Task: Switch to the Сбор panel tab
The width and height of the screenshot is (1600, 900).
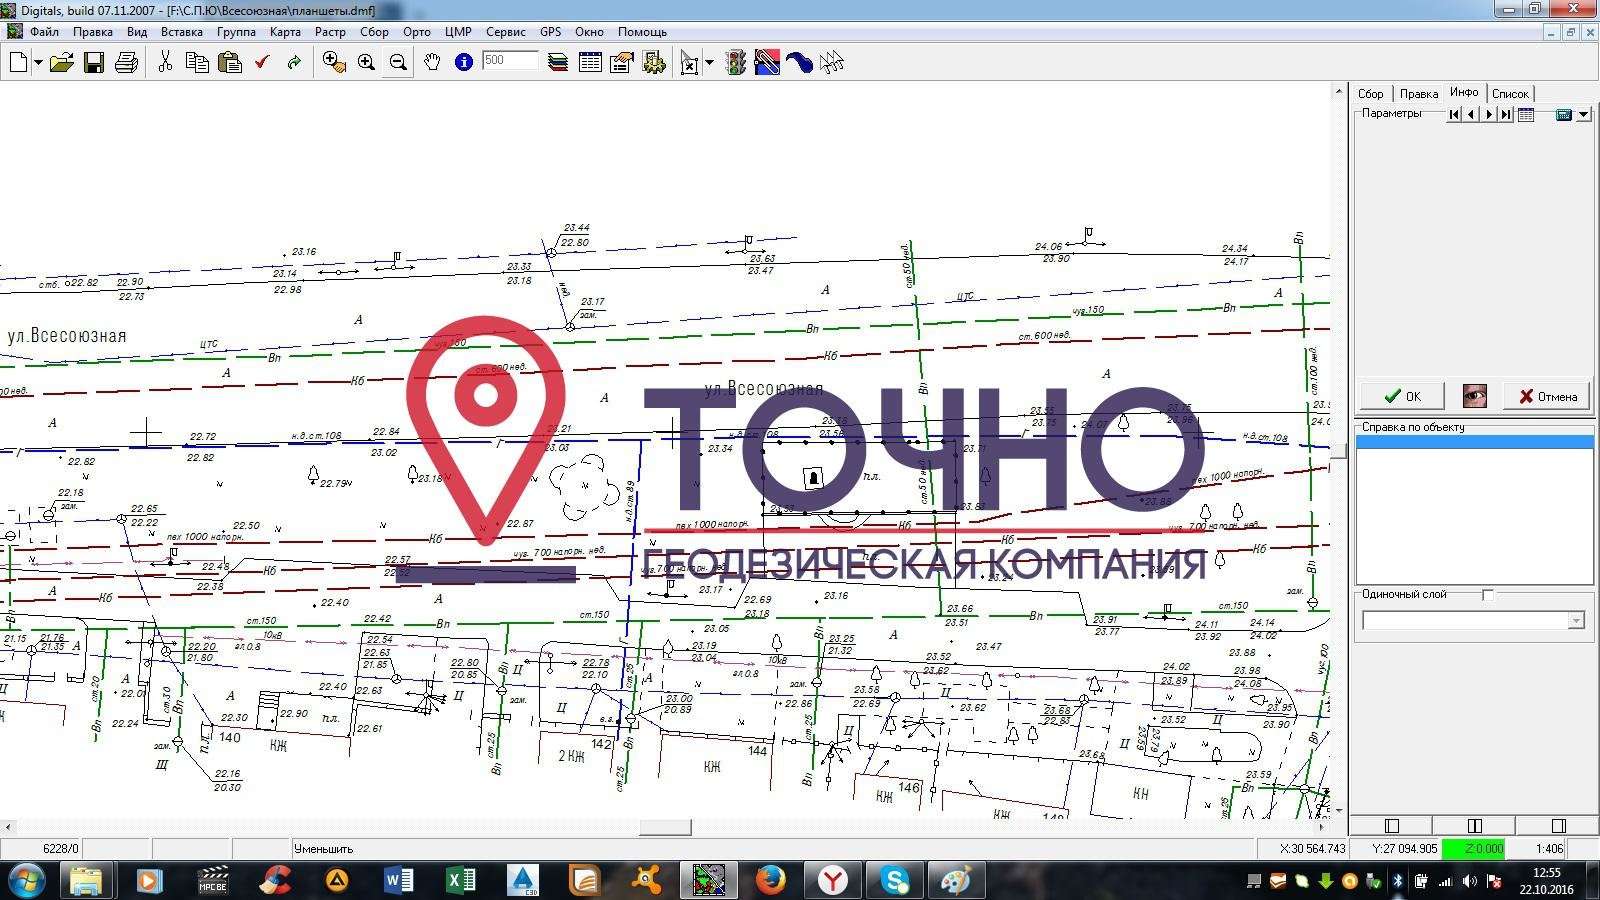Action: (1370, 93)
